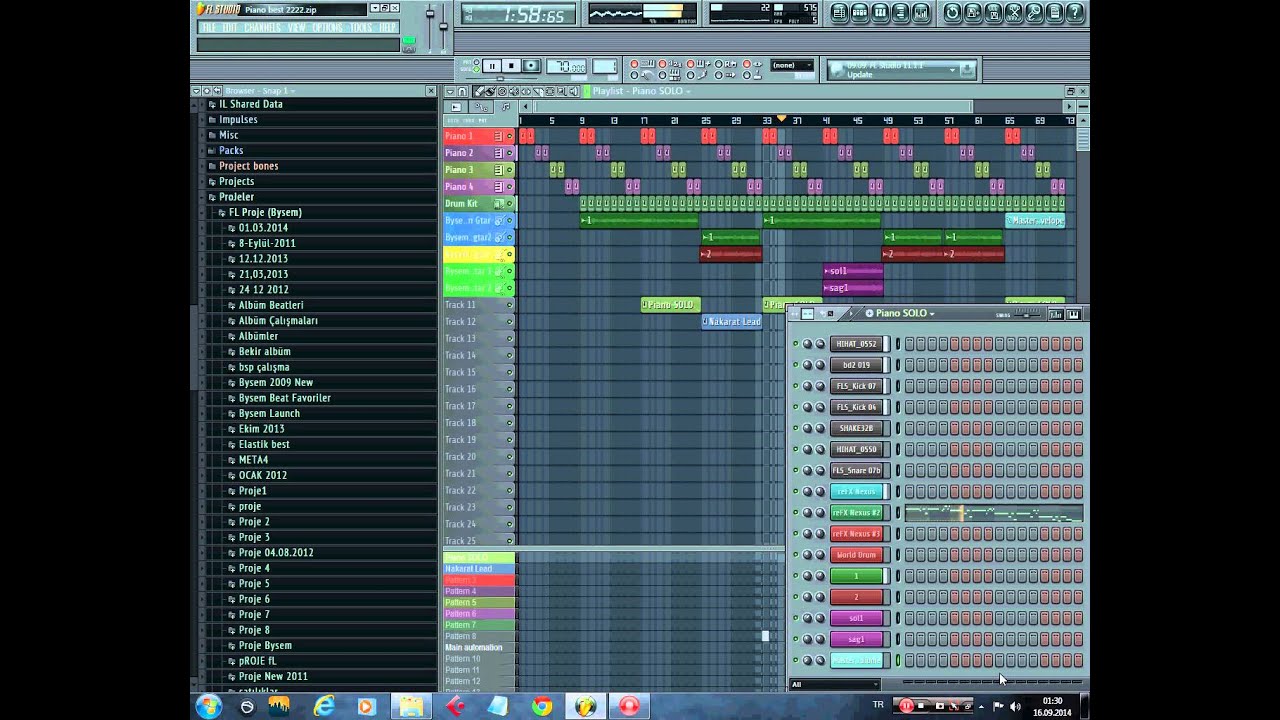Collapse the Projeler folder

[237, 197]
